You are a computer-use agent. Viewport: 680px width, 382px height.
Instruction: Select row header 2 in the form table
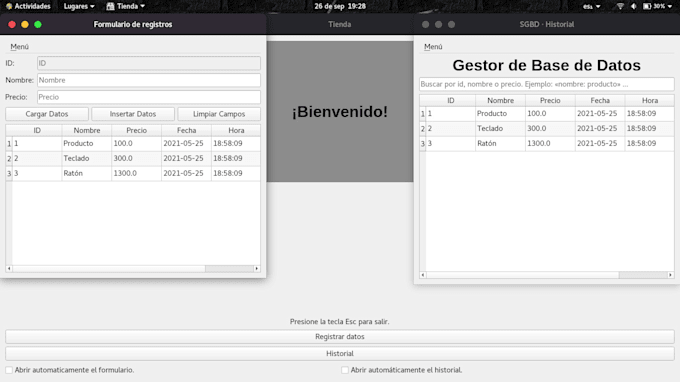9,158
